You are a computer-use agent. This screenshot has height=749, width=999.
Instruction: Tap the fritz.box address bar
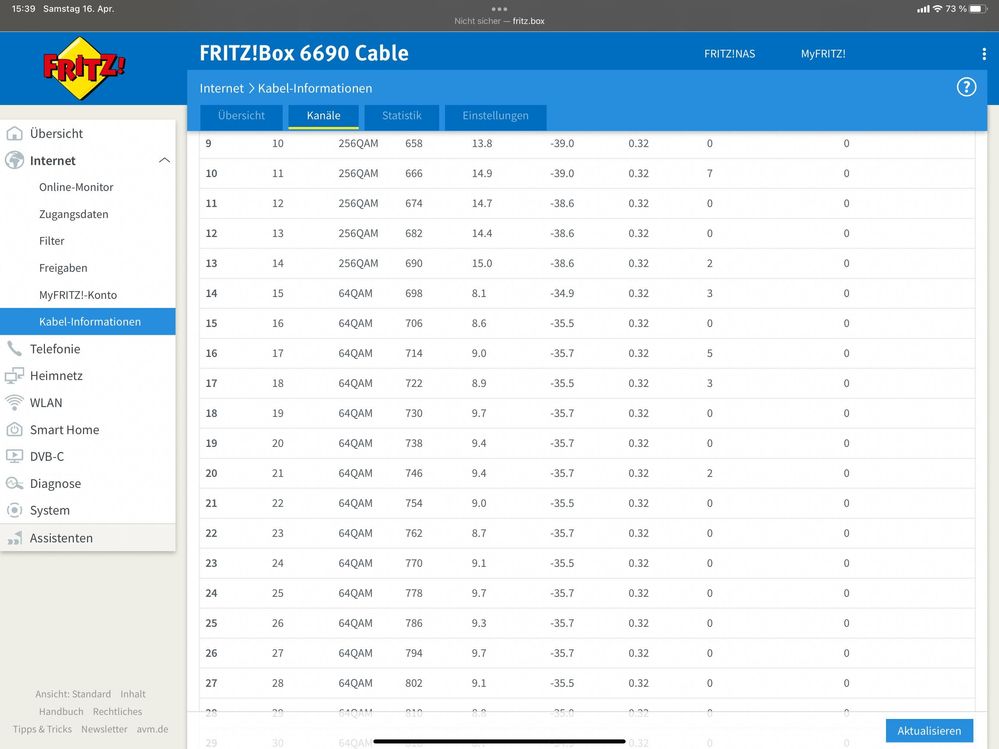click(500, 21)
